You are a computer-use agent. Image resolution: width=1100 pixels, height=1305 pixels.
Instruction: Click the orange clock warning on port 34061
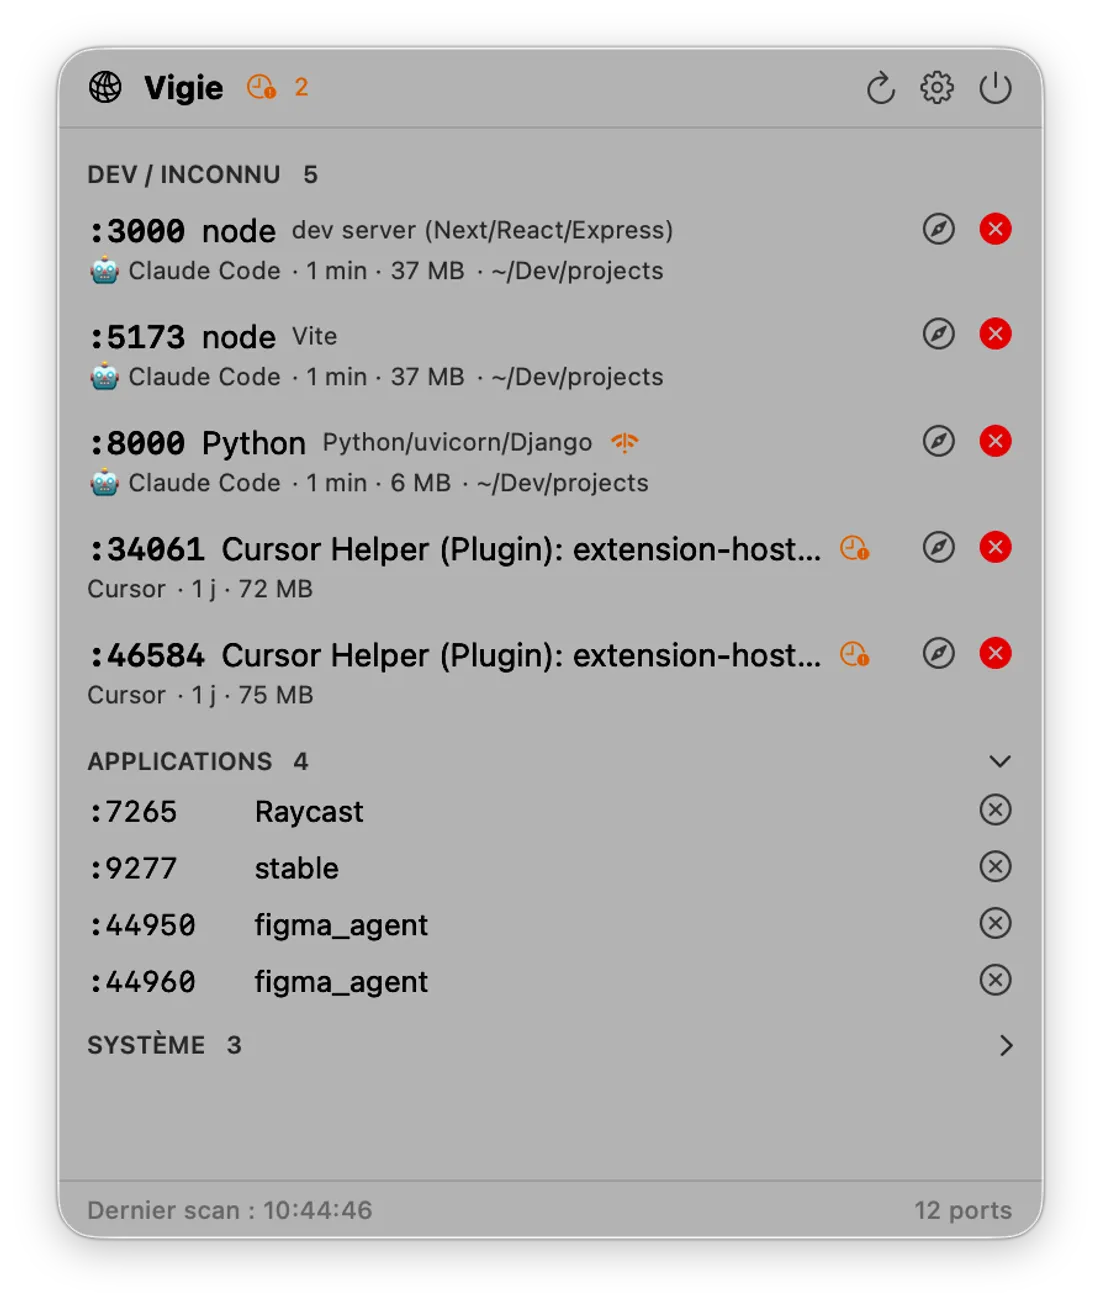tap(854, 548)
